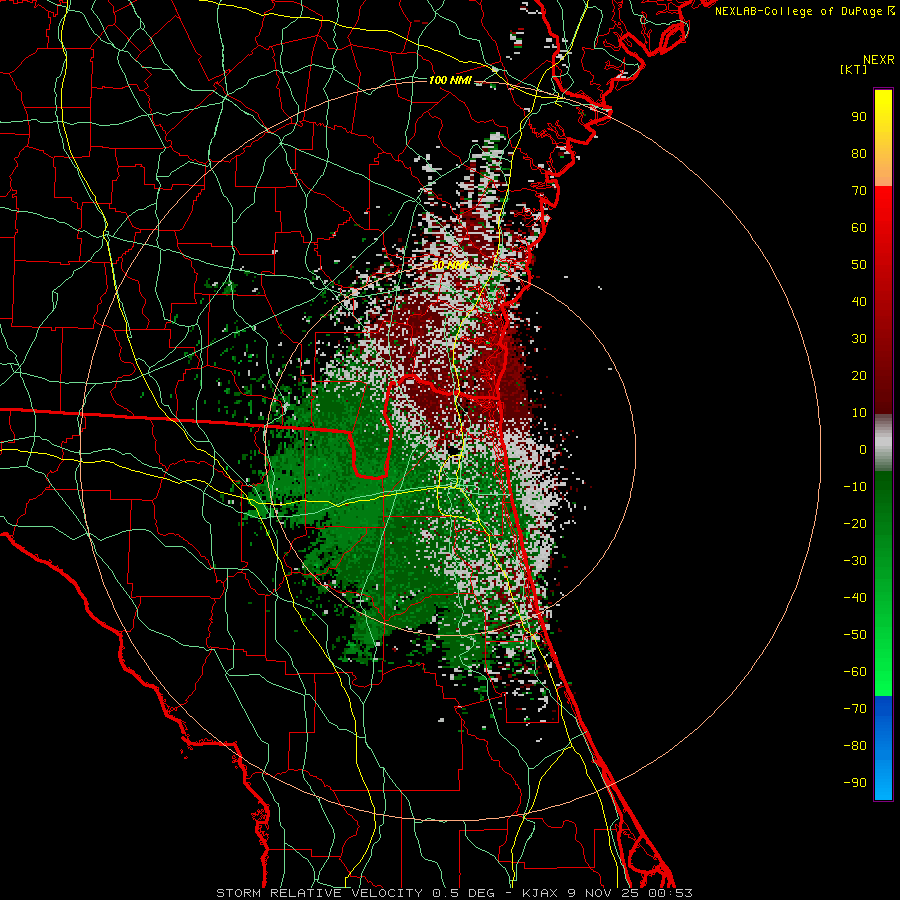Select the -80 value on velocity scale

click(855, 746)
